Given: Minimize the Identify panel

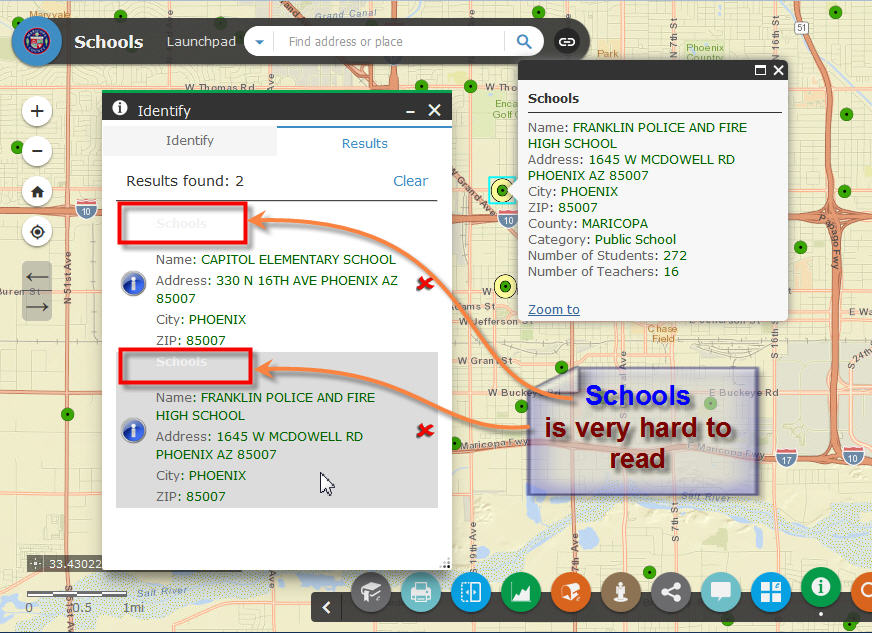Looking at the screenshot, I should pyautogui.click(x=410, y=111).
